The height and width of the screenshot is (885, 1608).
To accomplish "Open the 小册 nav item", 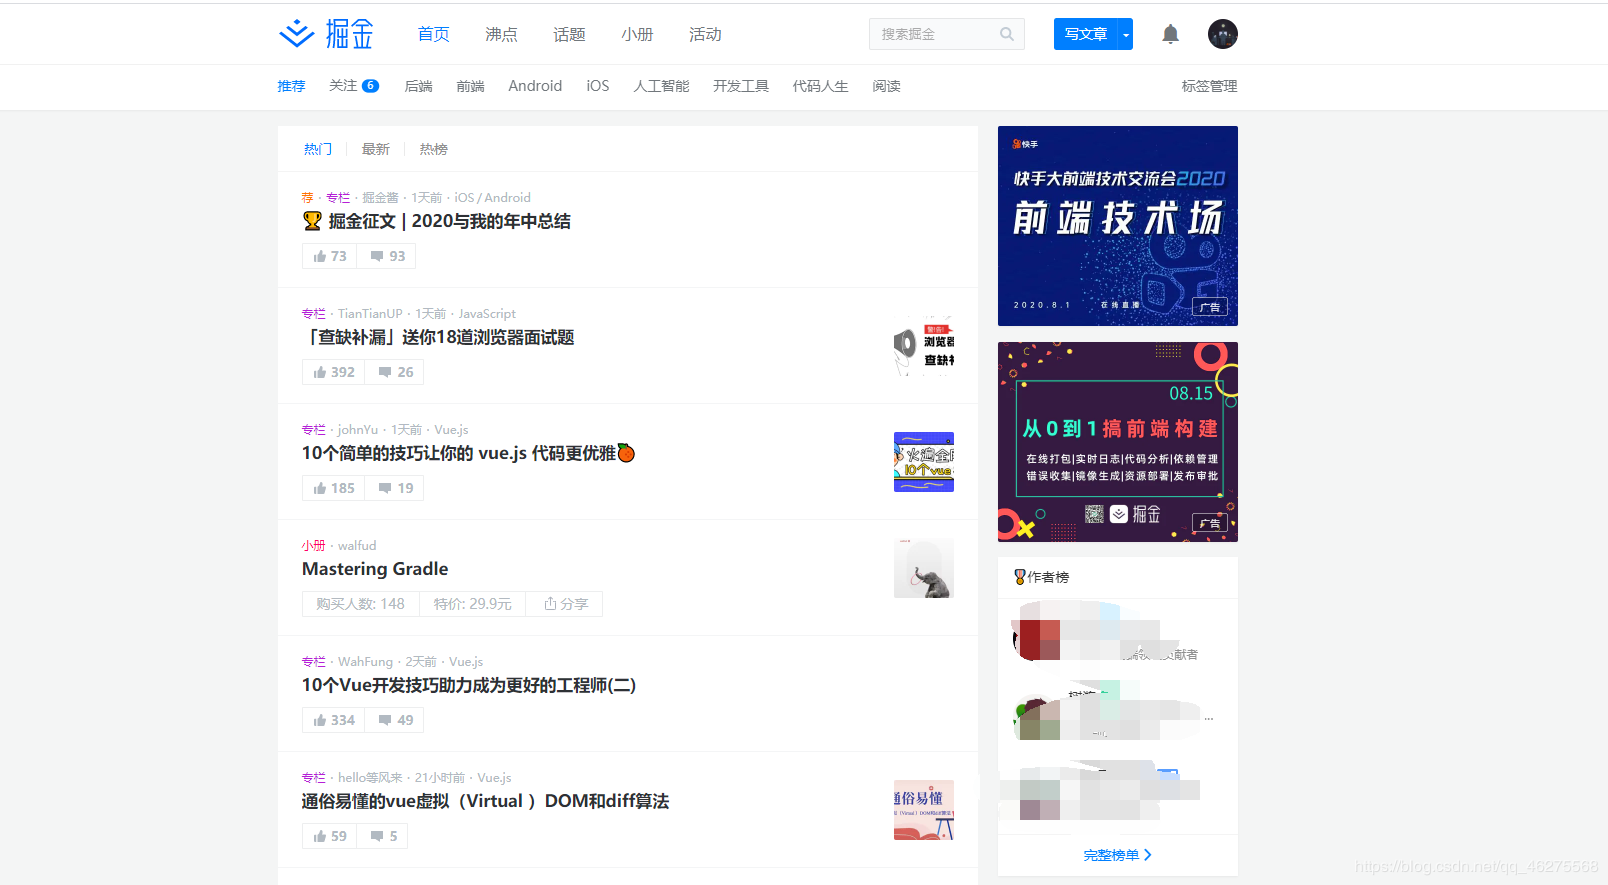I will (637, 34).
